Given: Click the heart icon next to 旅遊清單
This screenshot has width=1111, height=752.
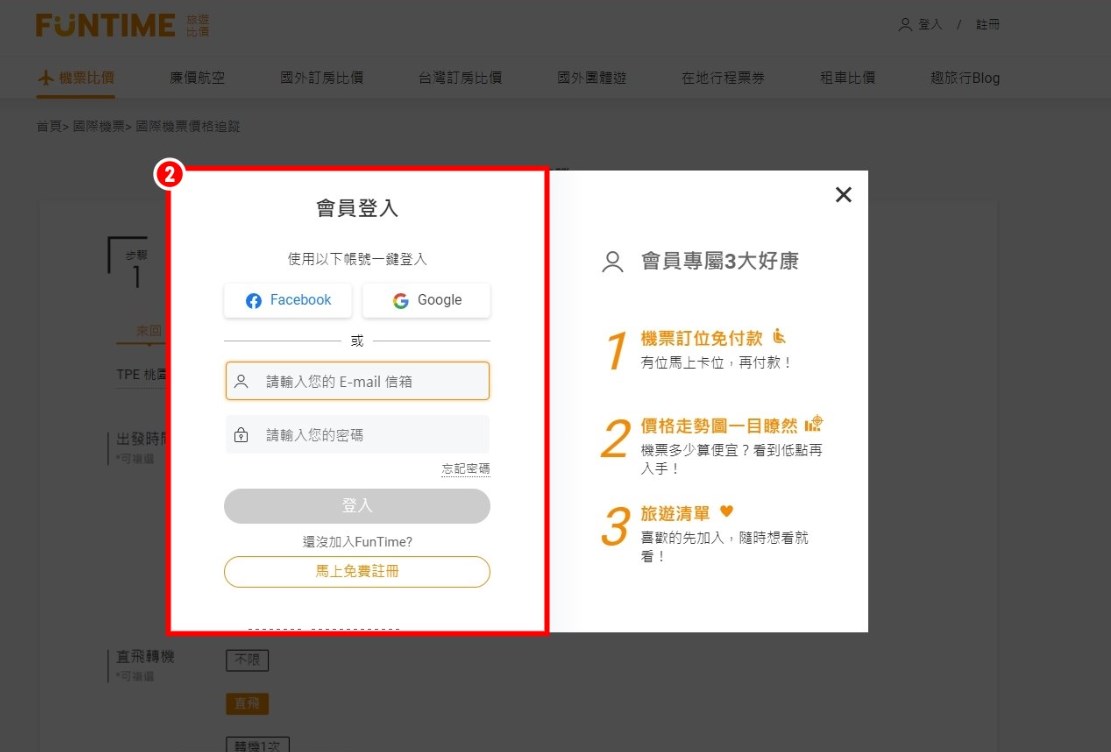Looking at the screenshot, I should [727, 511].
